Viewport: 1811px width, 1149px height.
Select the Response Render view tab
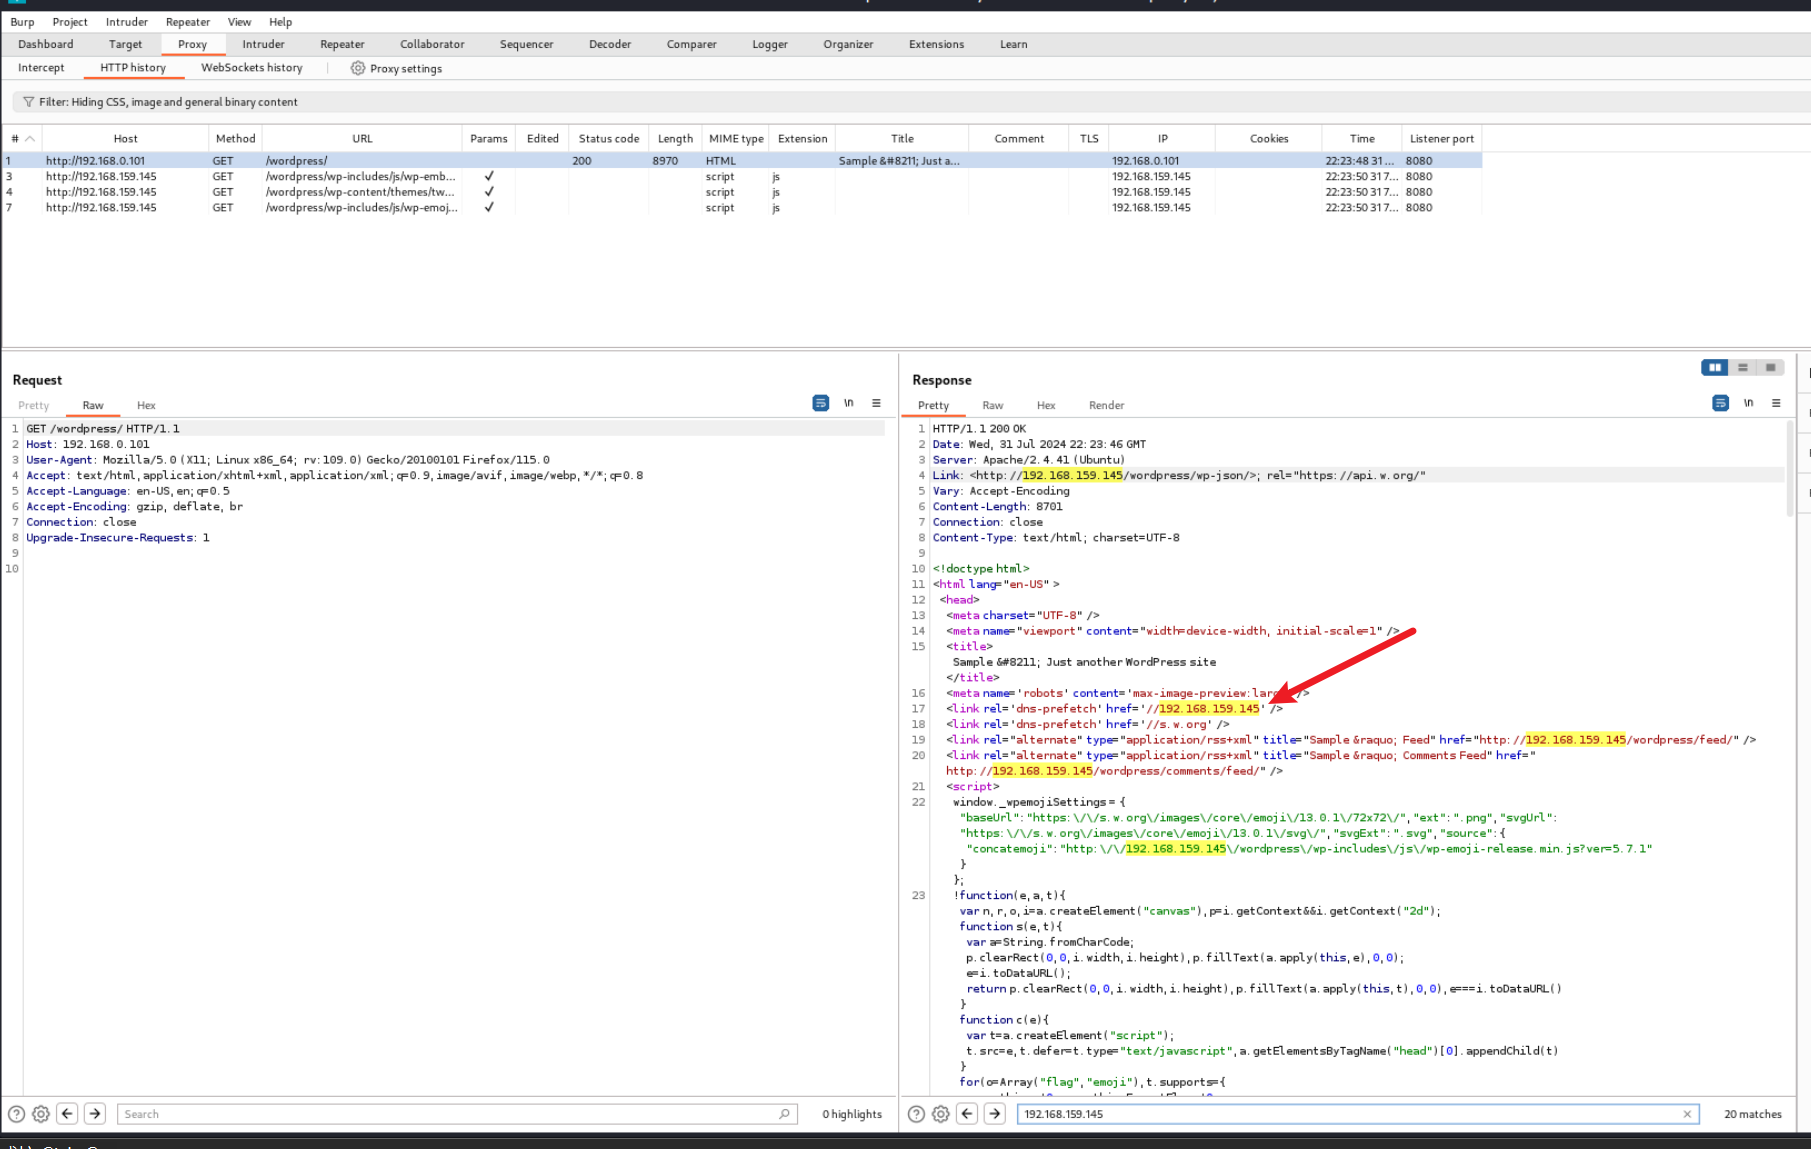[x=1107, y=405]
